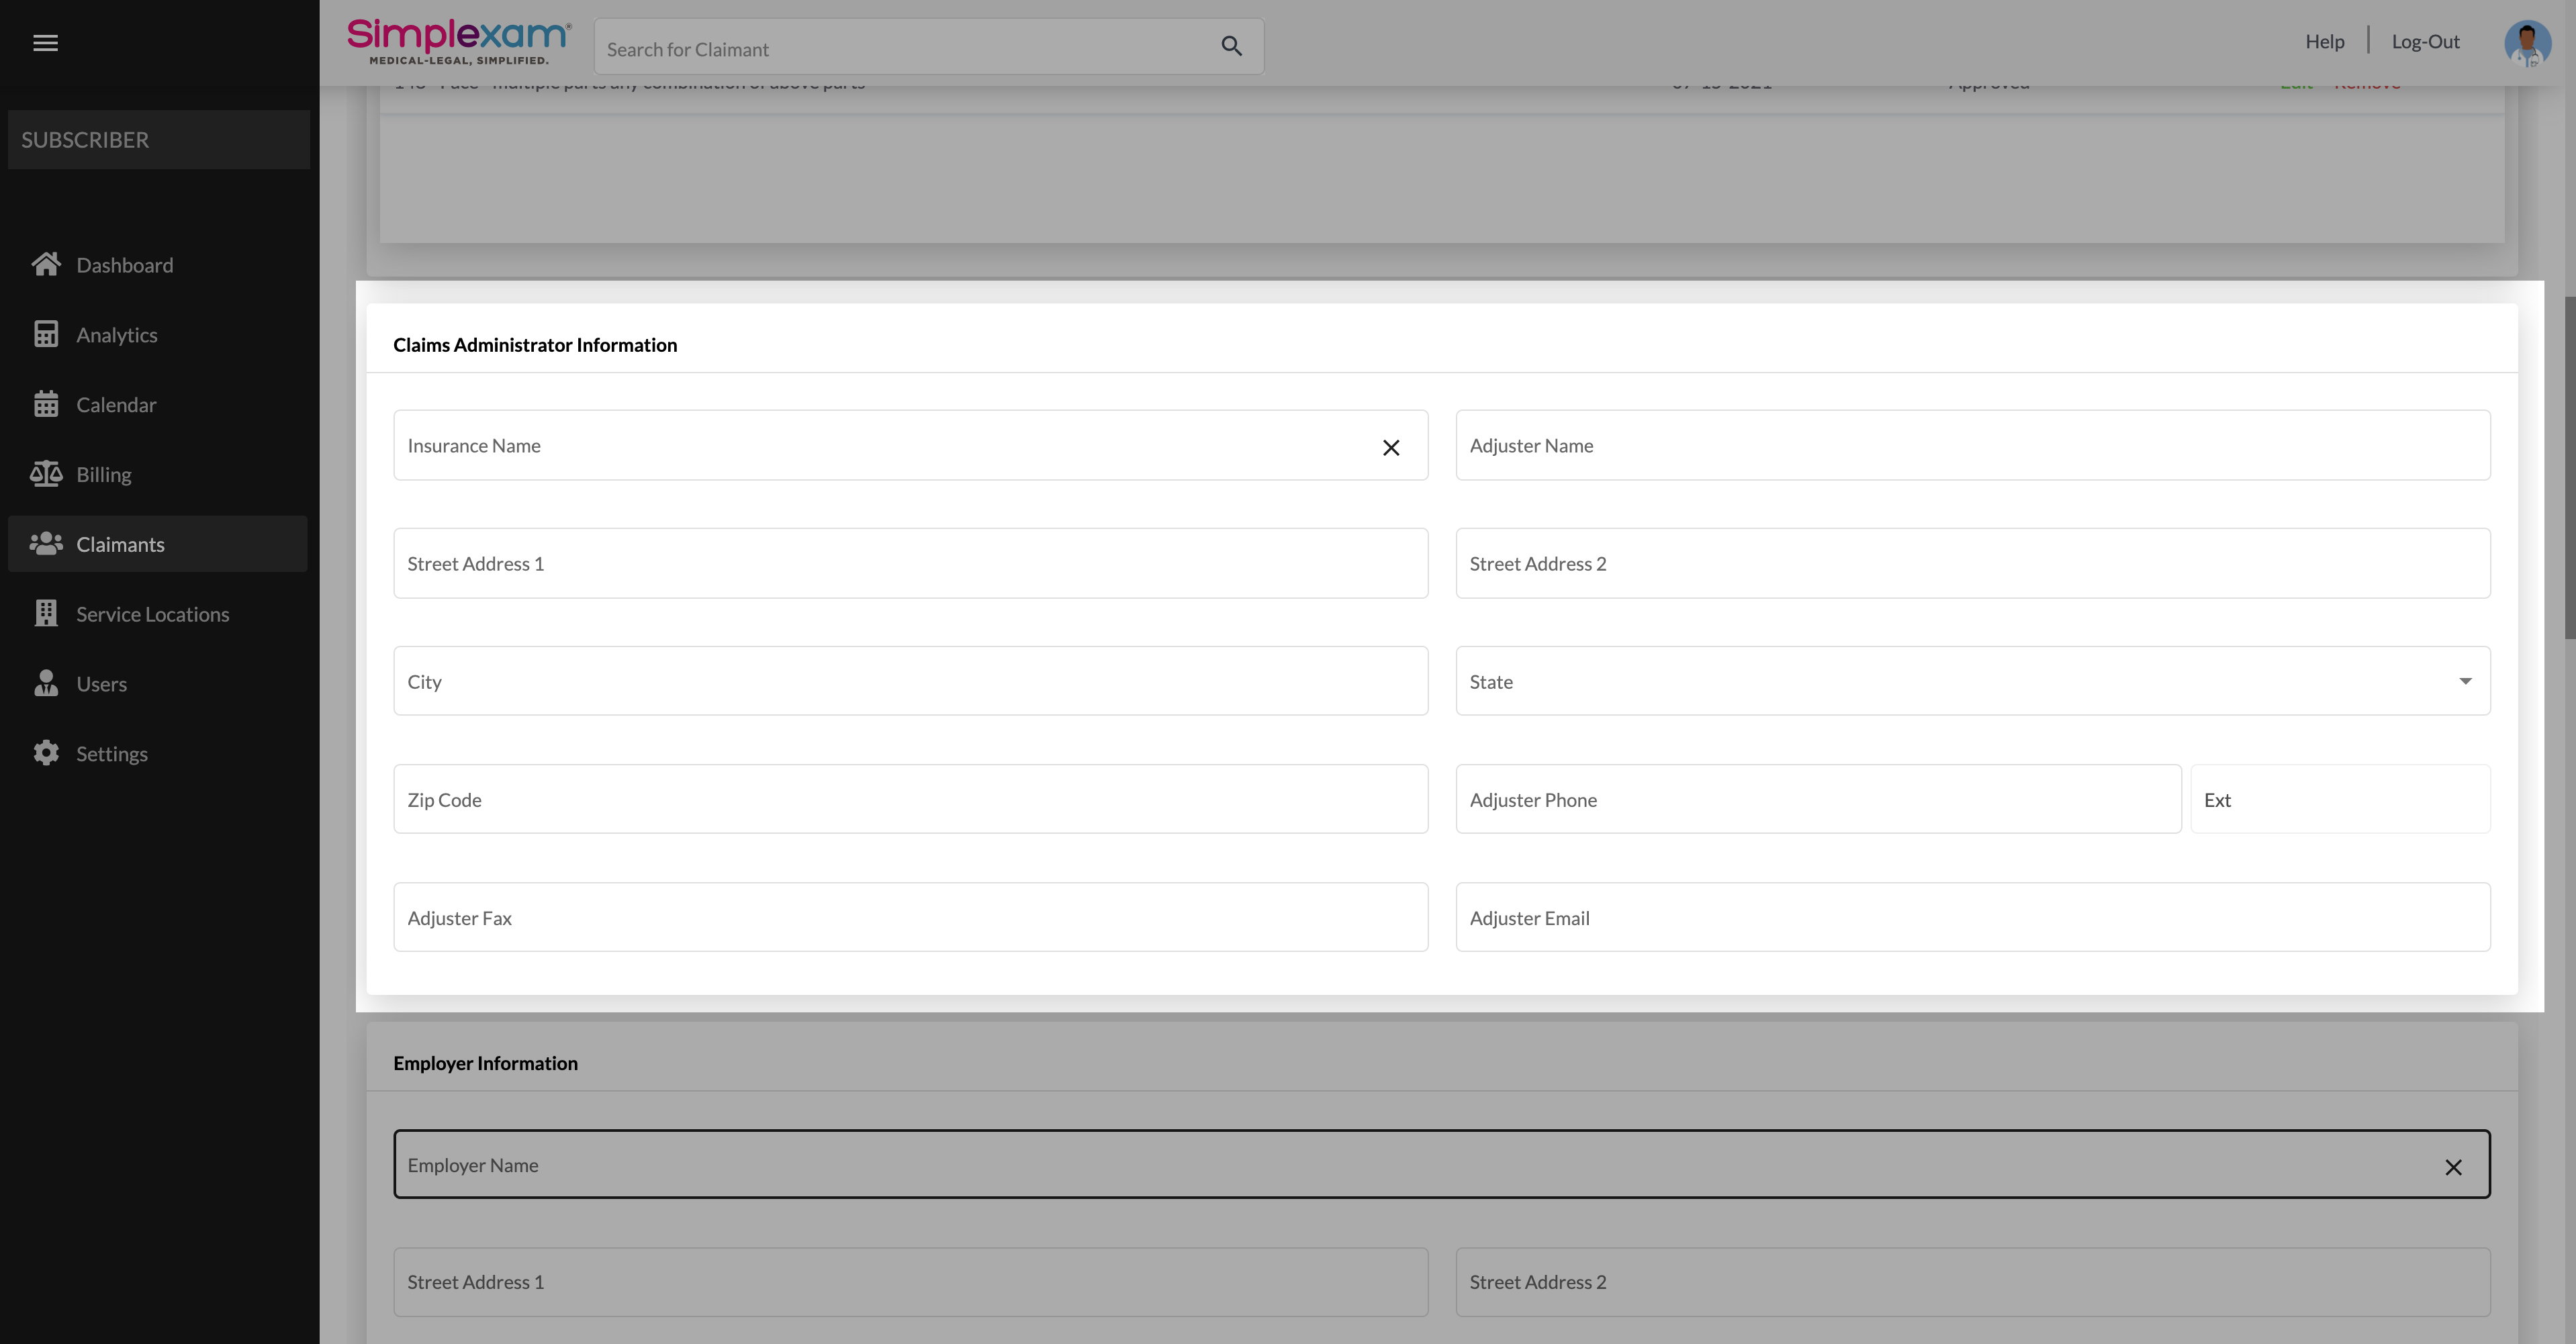This screenshot has height=1344, width=2576.
Task: Select Users in the sidebar
Action: click(101, 684)
